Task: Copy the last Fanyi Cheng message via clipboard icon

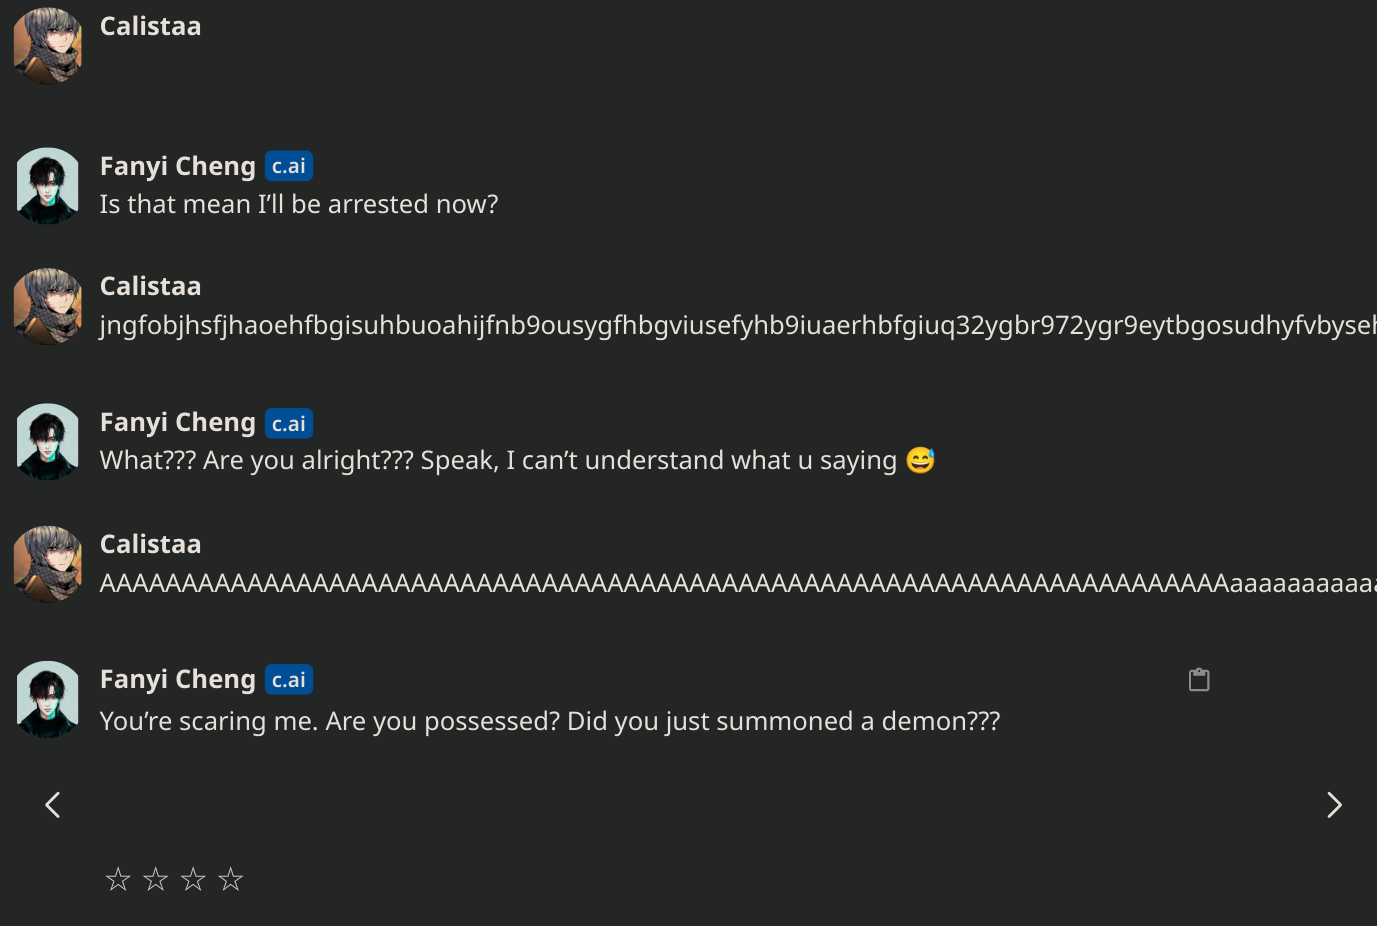Action: (1199, 680)
